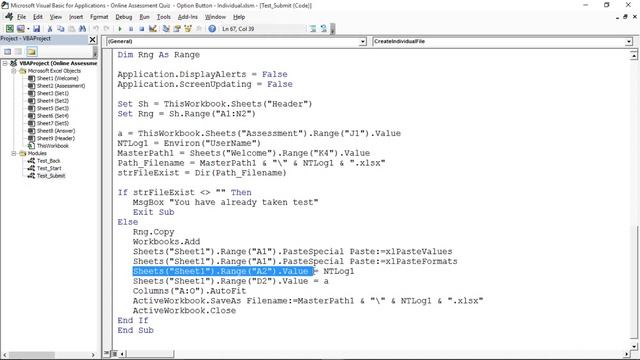Click the Insert UserForm toolbar icon
Viewport: 640px width, 360px height.
(x=20, y=29)
